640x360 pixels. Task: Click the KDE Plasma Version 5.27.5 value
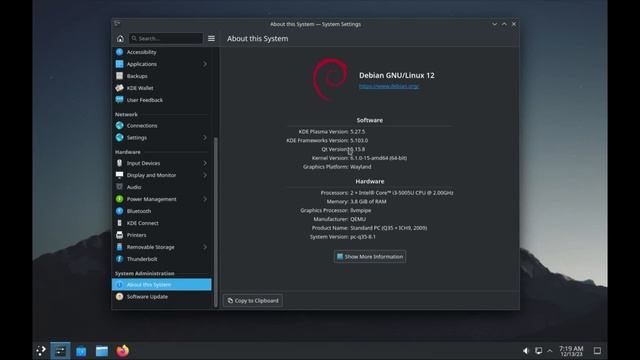[358, 131]
